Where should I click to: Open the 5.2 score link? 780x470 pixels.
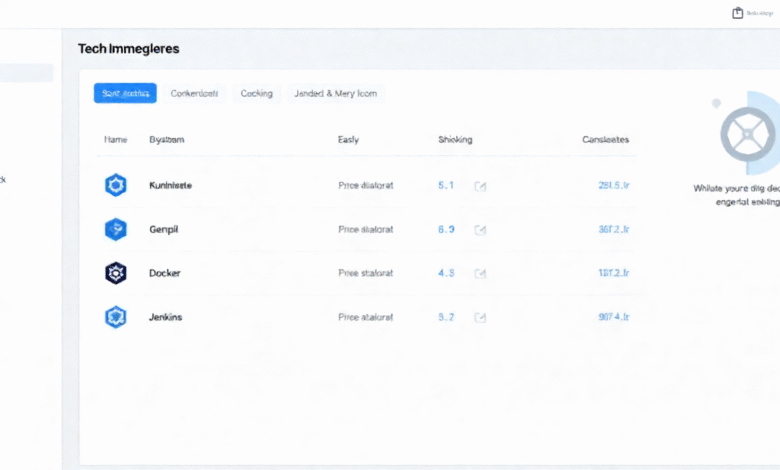446,317
